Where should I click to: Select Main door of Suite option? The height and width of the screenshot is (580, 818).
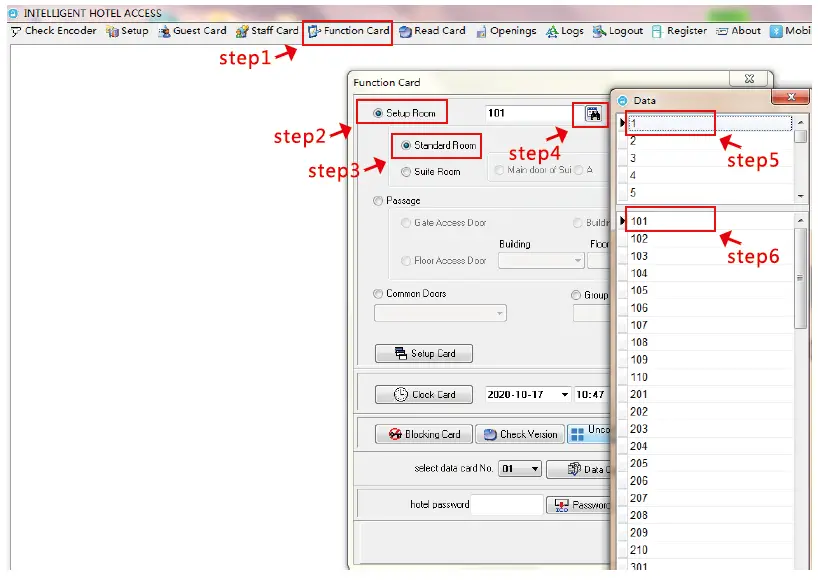[x=499, y=170]
